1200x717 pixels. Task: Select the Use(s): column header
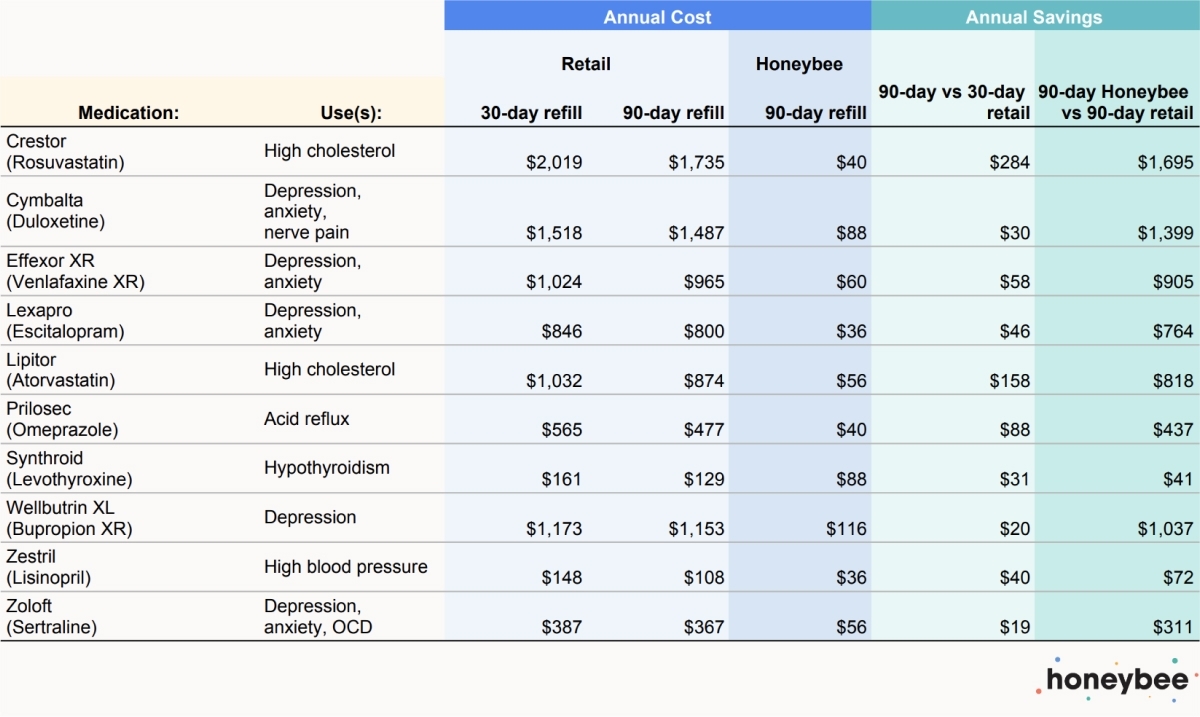pos(351,113)
